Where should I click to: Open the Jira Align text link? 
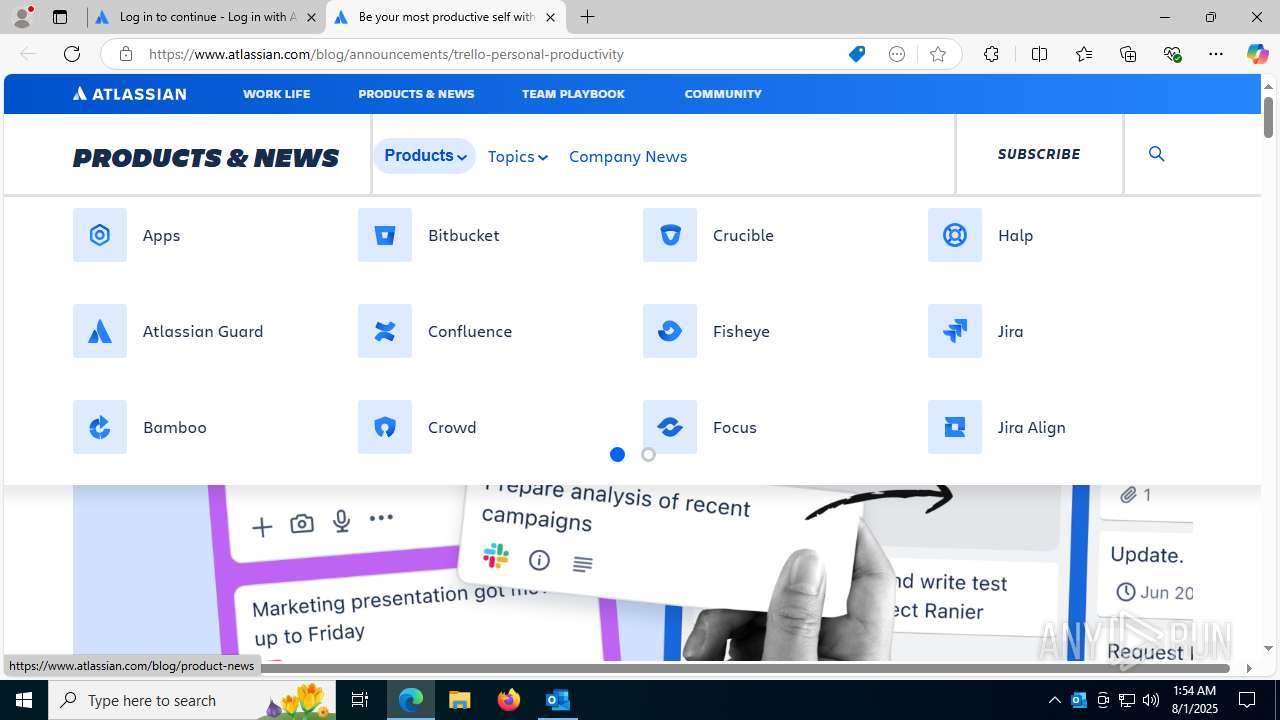click(1032, 427)
